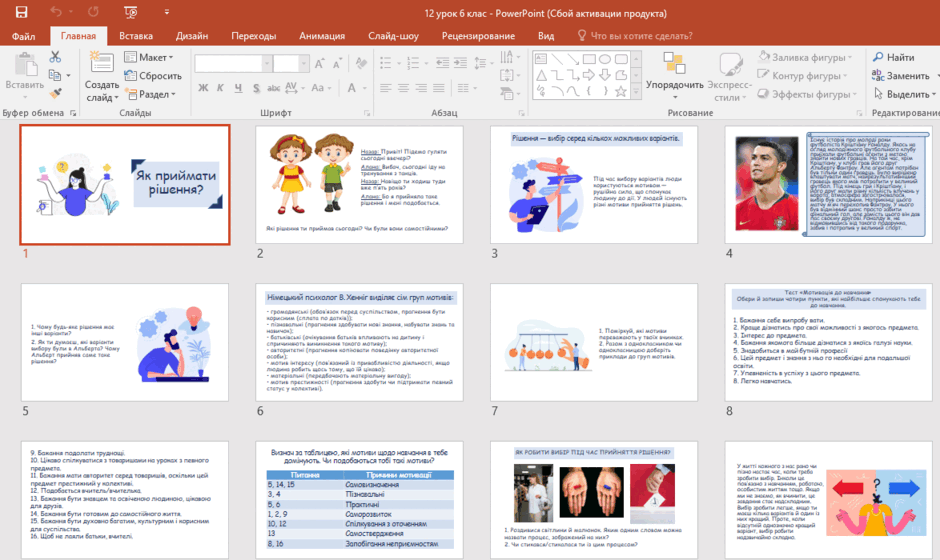Open Контур фигуры shape outline
This screenshot has width=940, height=560.
[802, 76]
